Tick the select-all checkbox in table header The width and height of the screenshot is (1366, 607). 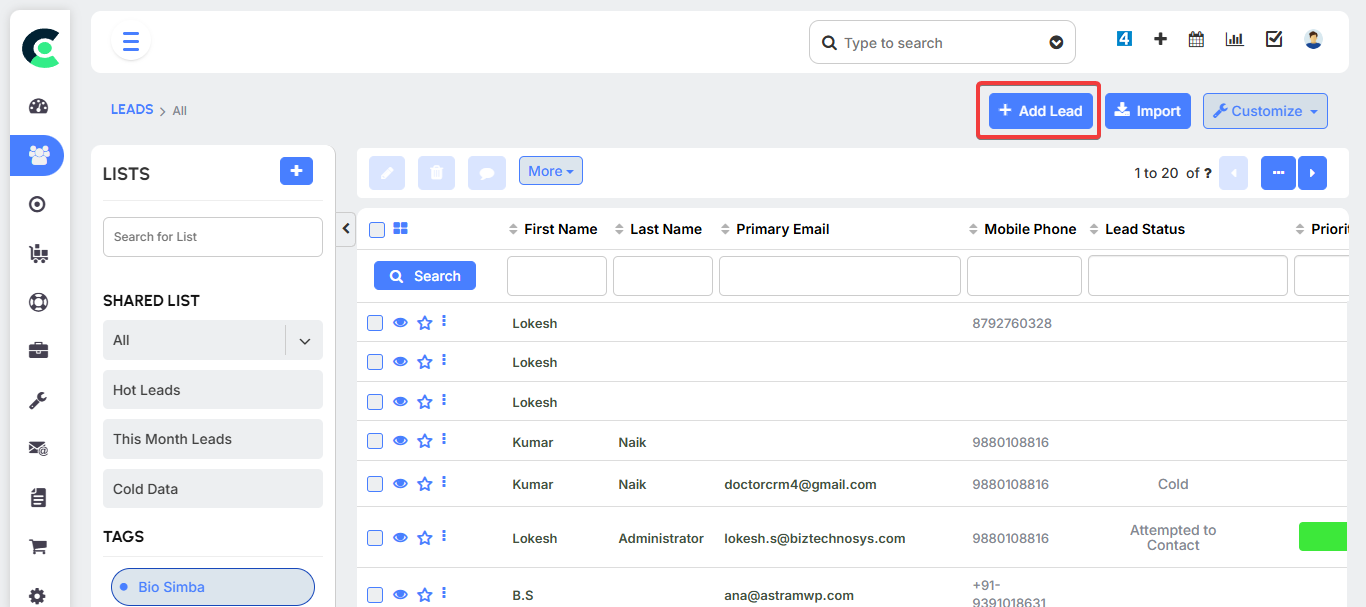point(377,230)
